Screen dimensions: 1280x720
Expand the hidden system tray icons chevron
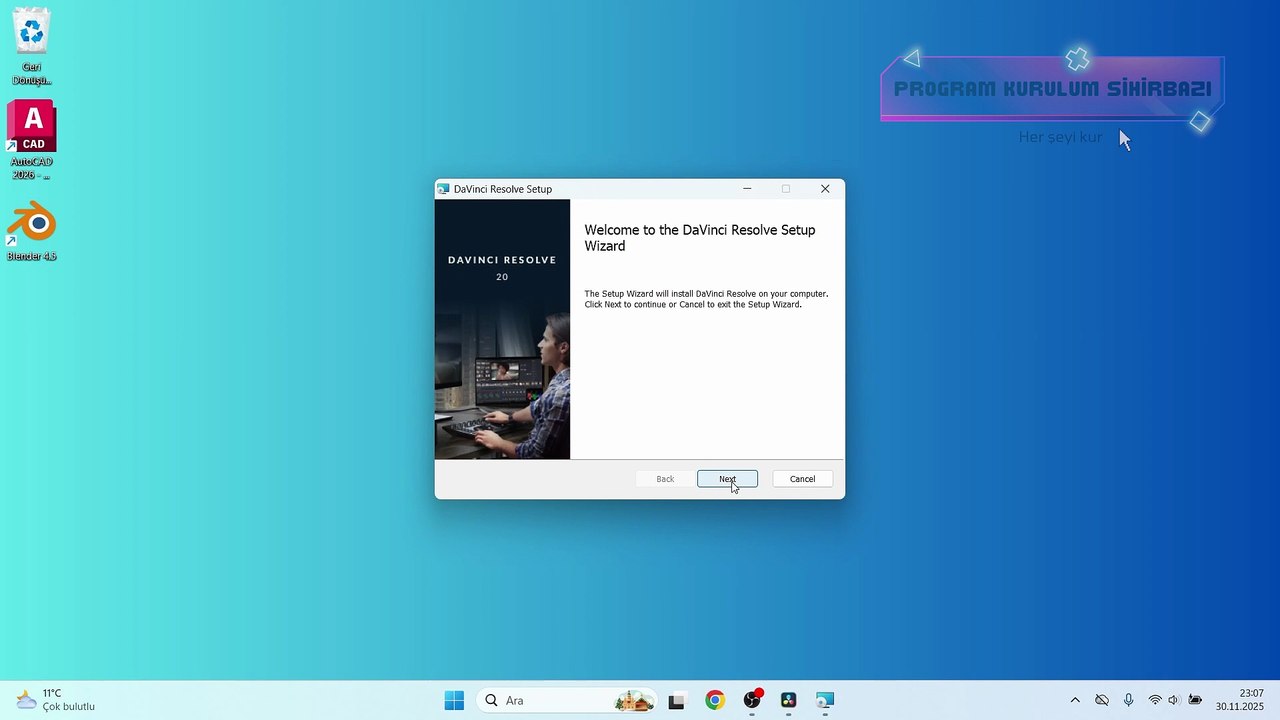click(1075, 701)
